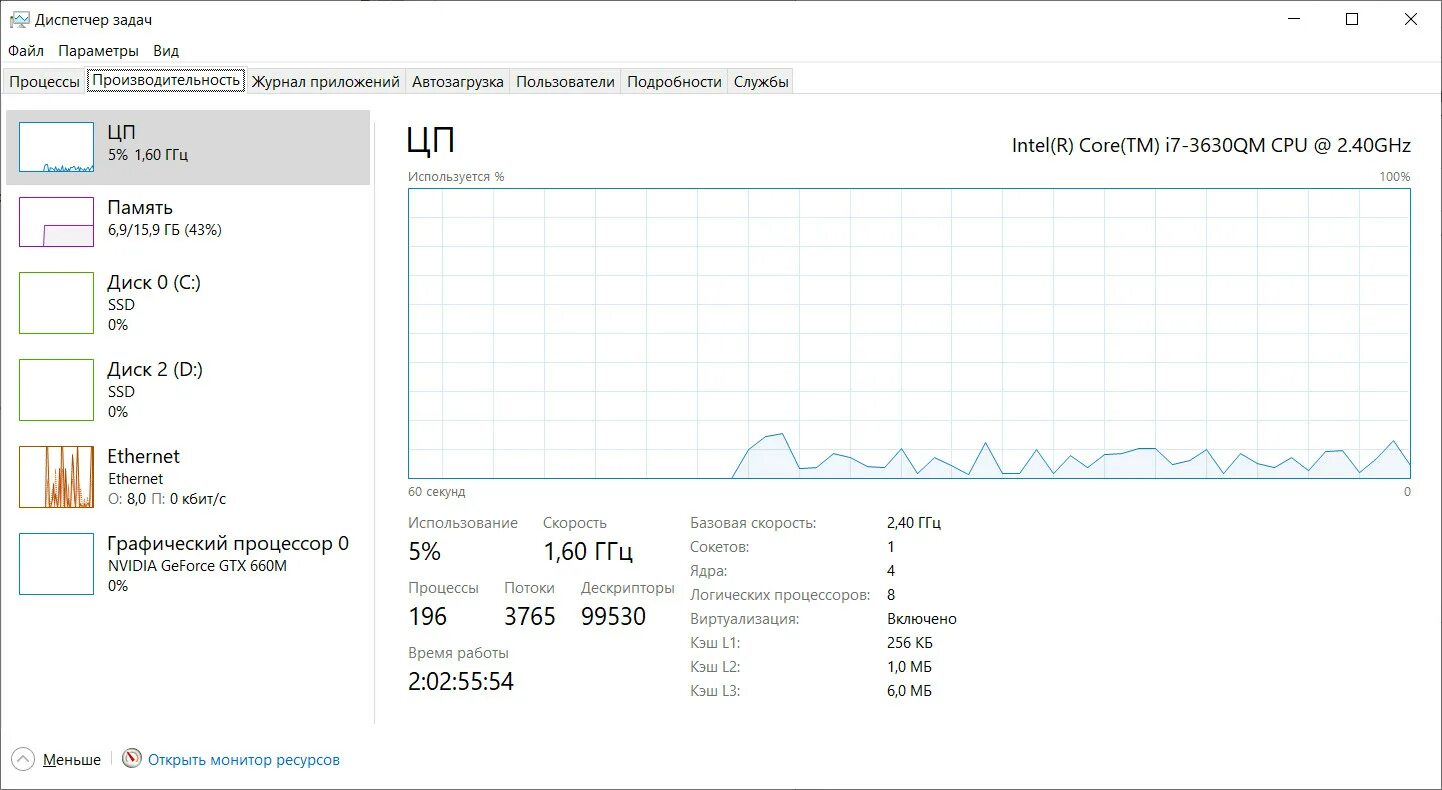1442x790 pixels.
Task: Select the Память memory usage thumbnail
Action: (56, 222)
